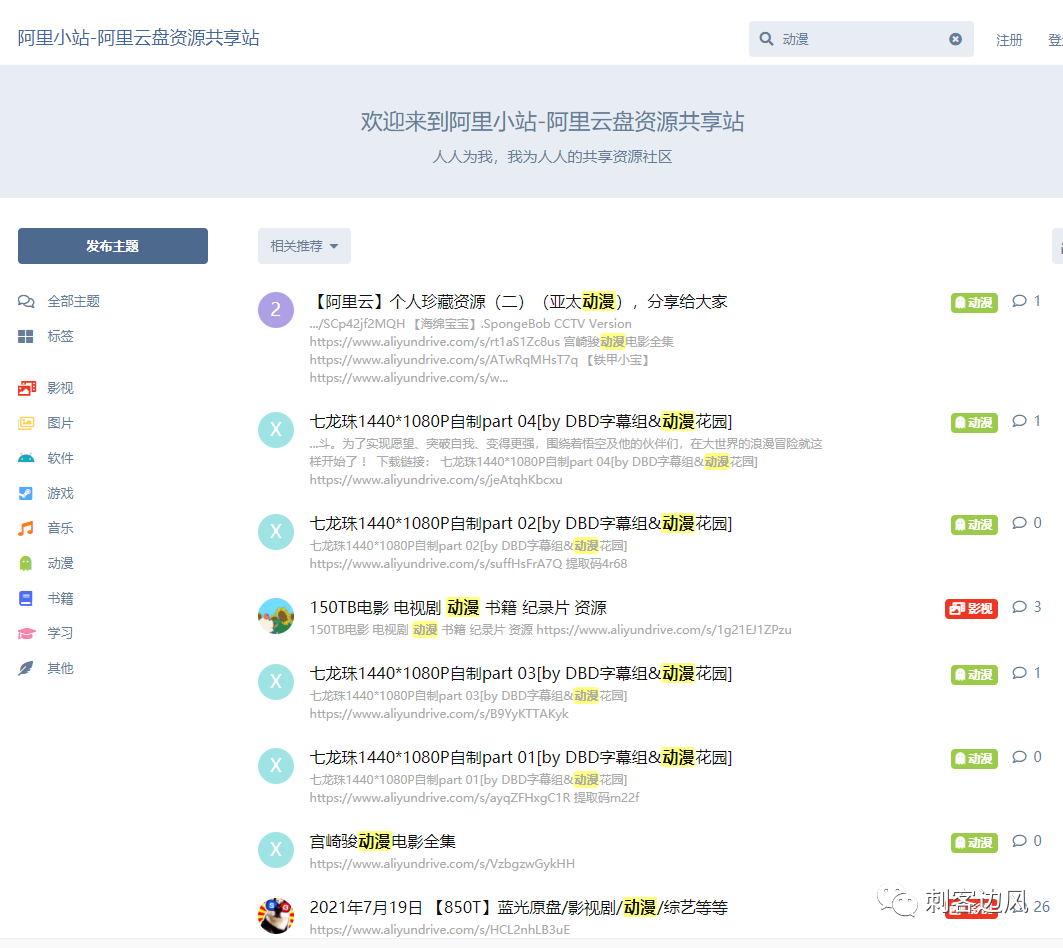This screenshot has width=1063, height=948.
Task: Open post 七龙珠1440*1080P自制part 01
Action: (x=521, y=757)
